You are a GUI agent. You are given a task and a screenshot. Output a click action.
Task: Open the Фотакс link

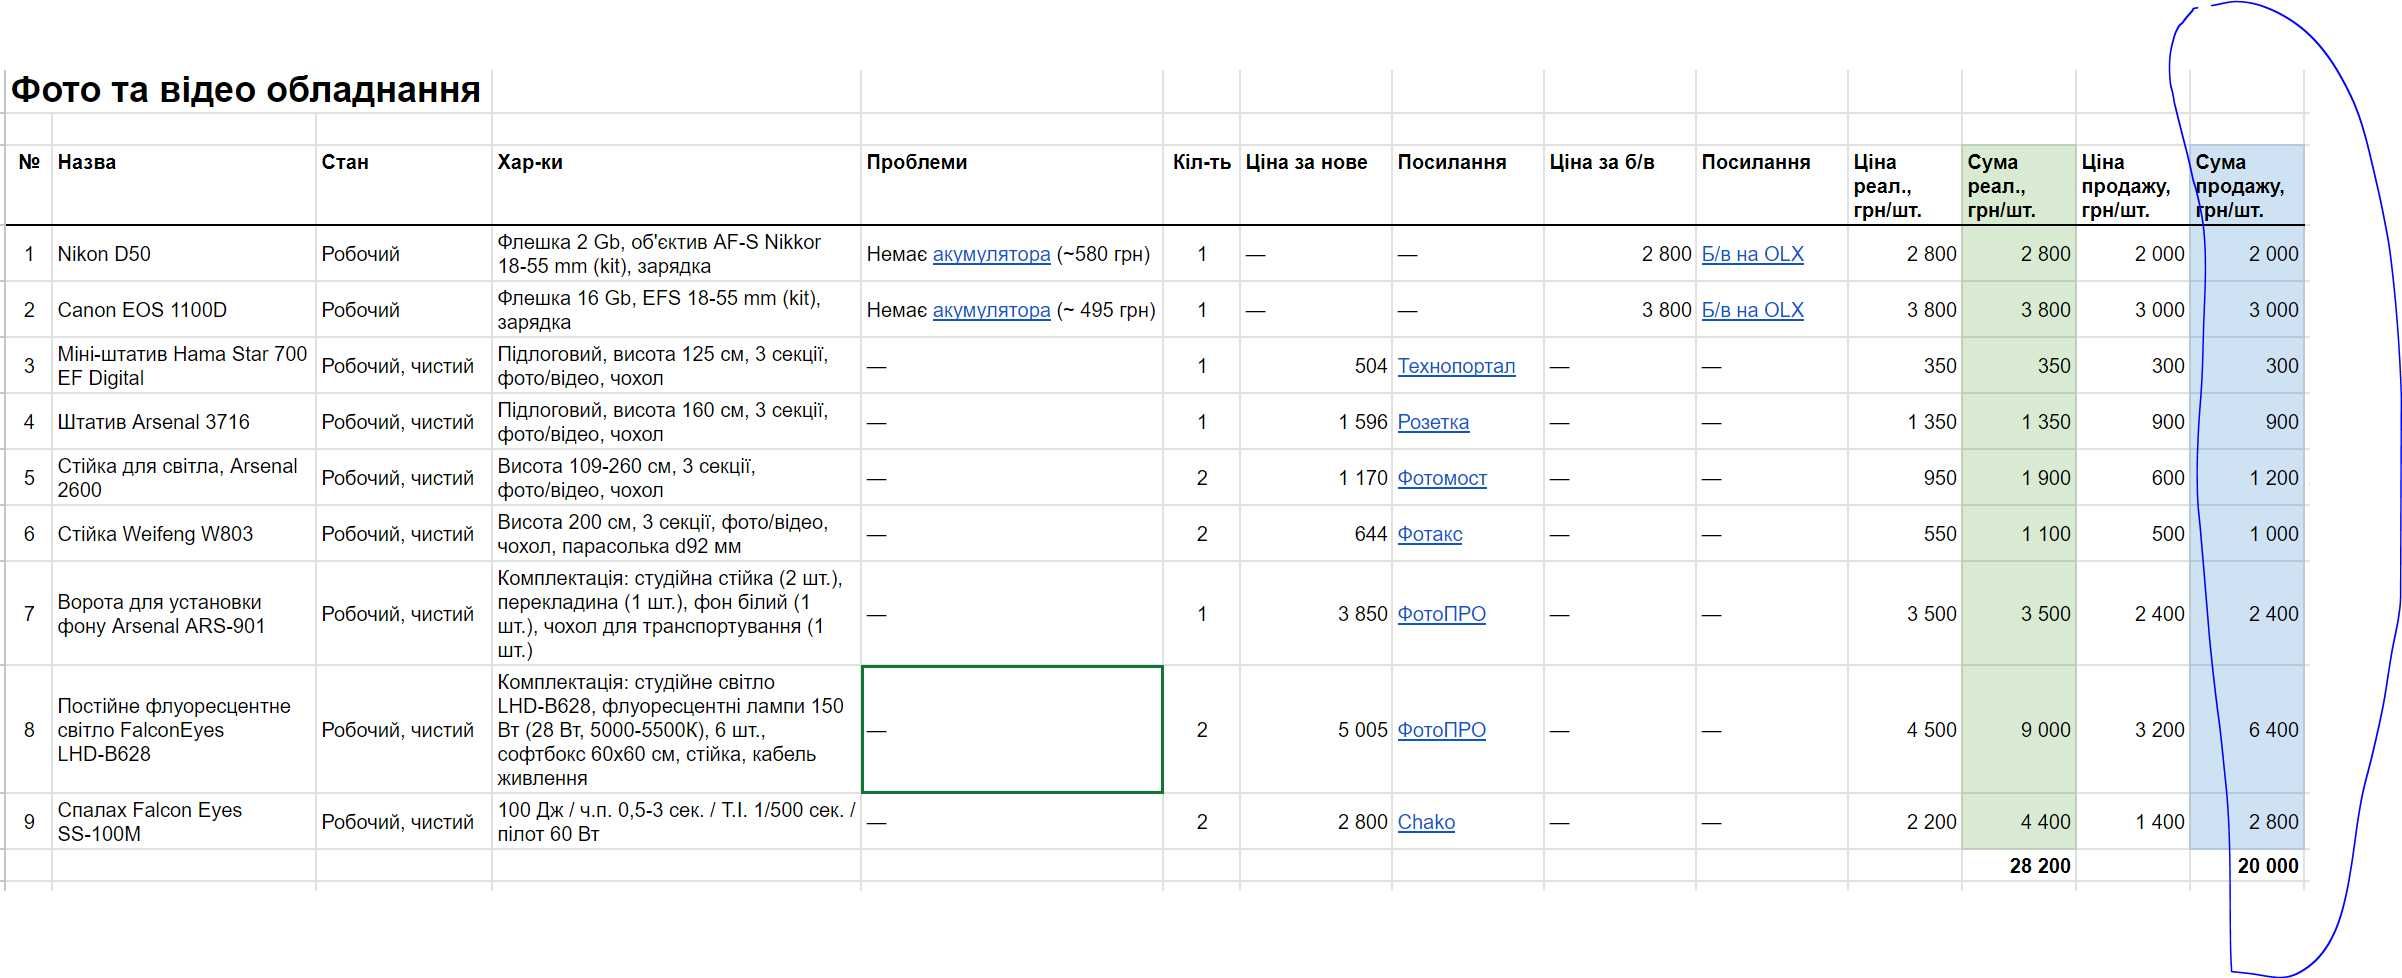1429,534
